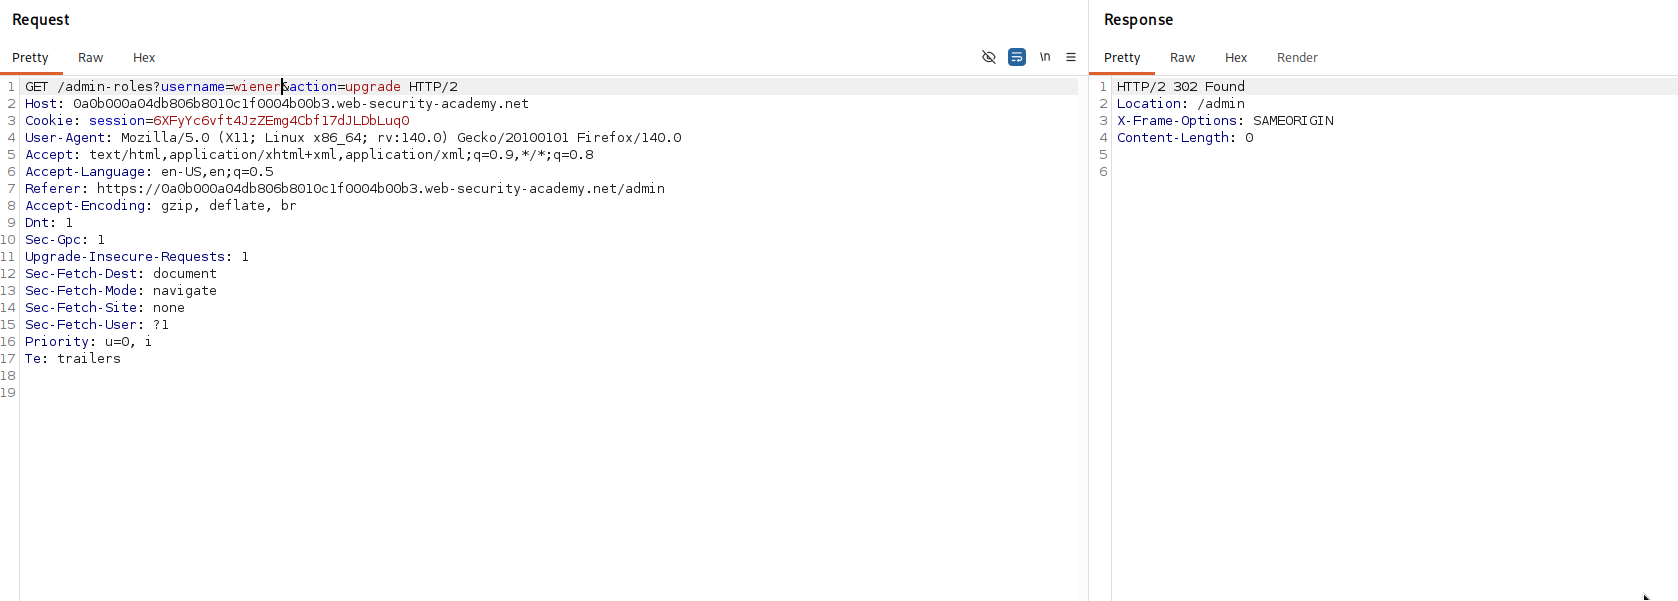Click the User-Agent header line
This screenshot has width=1678, height=601.
(353, 138)
